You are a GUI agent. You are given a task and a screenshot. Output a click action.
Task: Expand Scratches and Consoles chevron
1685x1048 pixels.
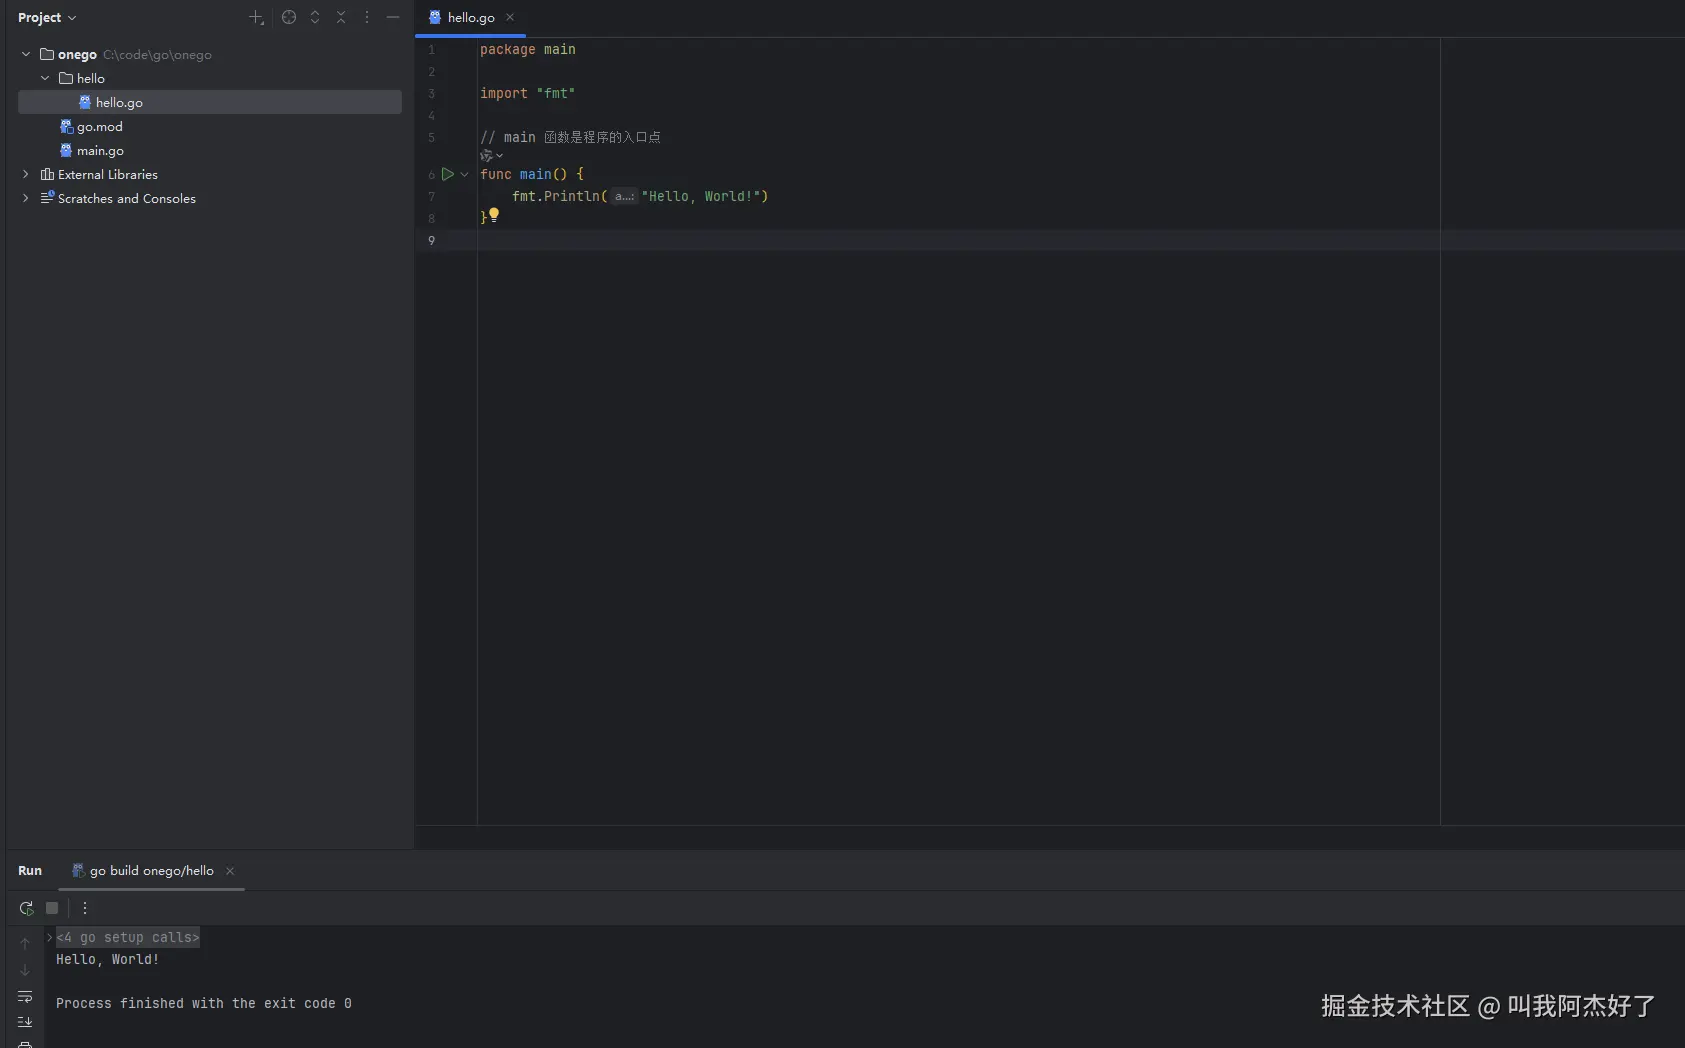tap(26, 198)
